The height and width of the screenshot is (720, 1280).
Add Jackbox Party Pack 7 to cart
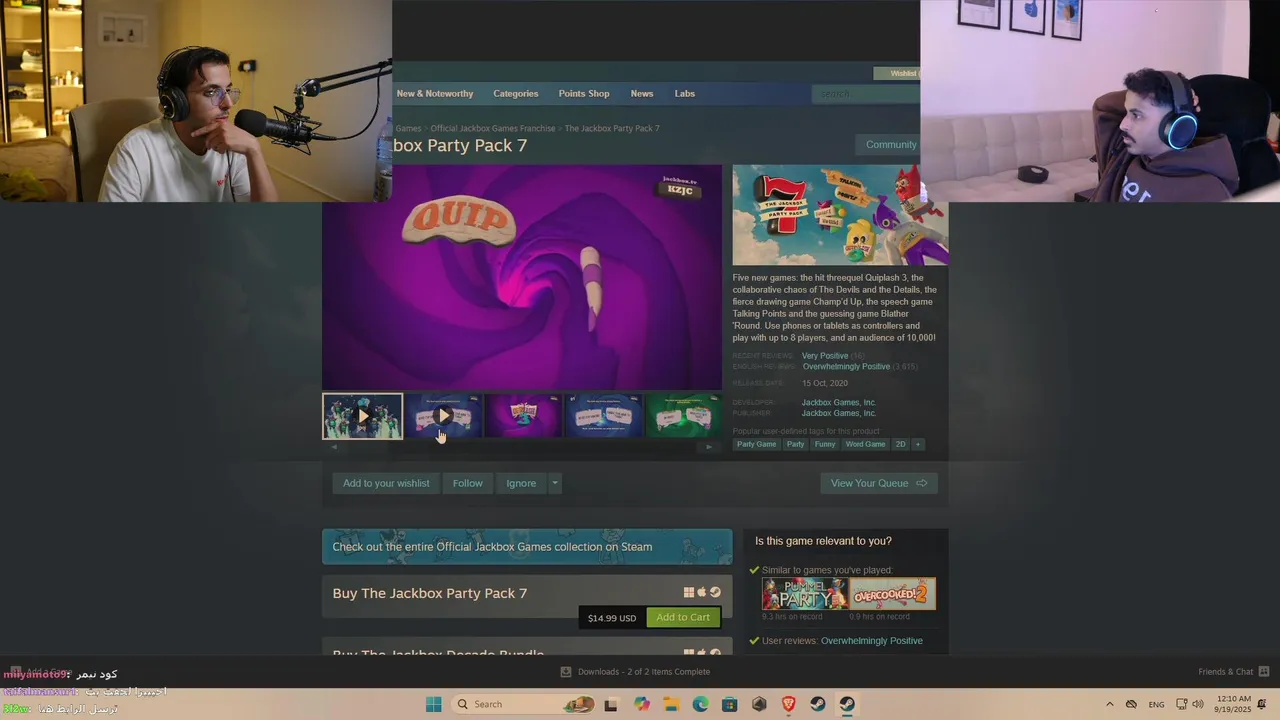pos(683,617)
